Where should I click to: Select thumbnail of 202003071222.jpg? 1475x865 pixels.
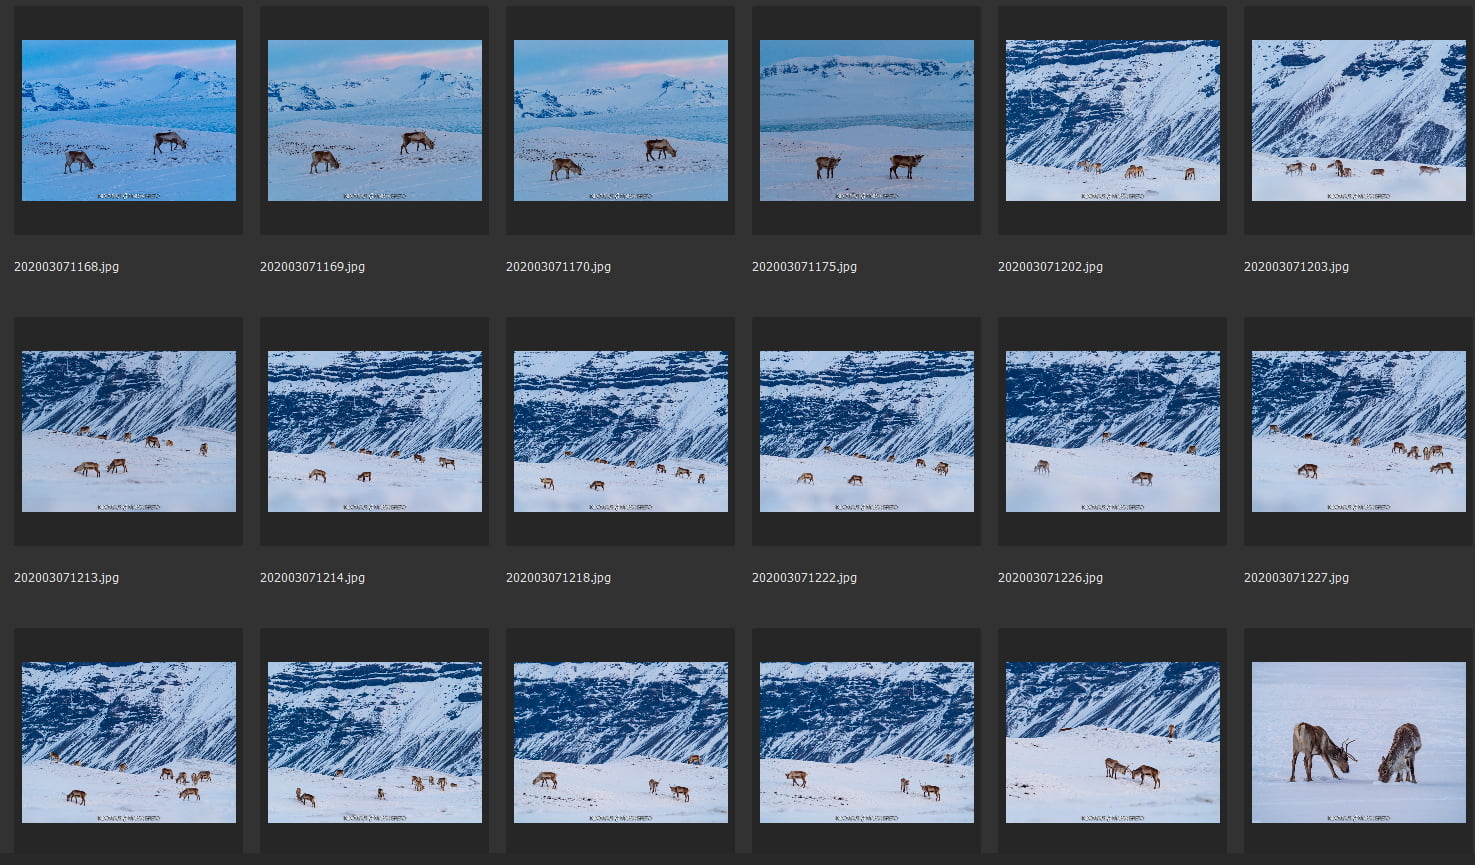pos(867,431)
